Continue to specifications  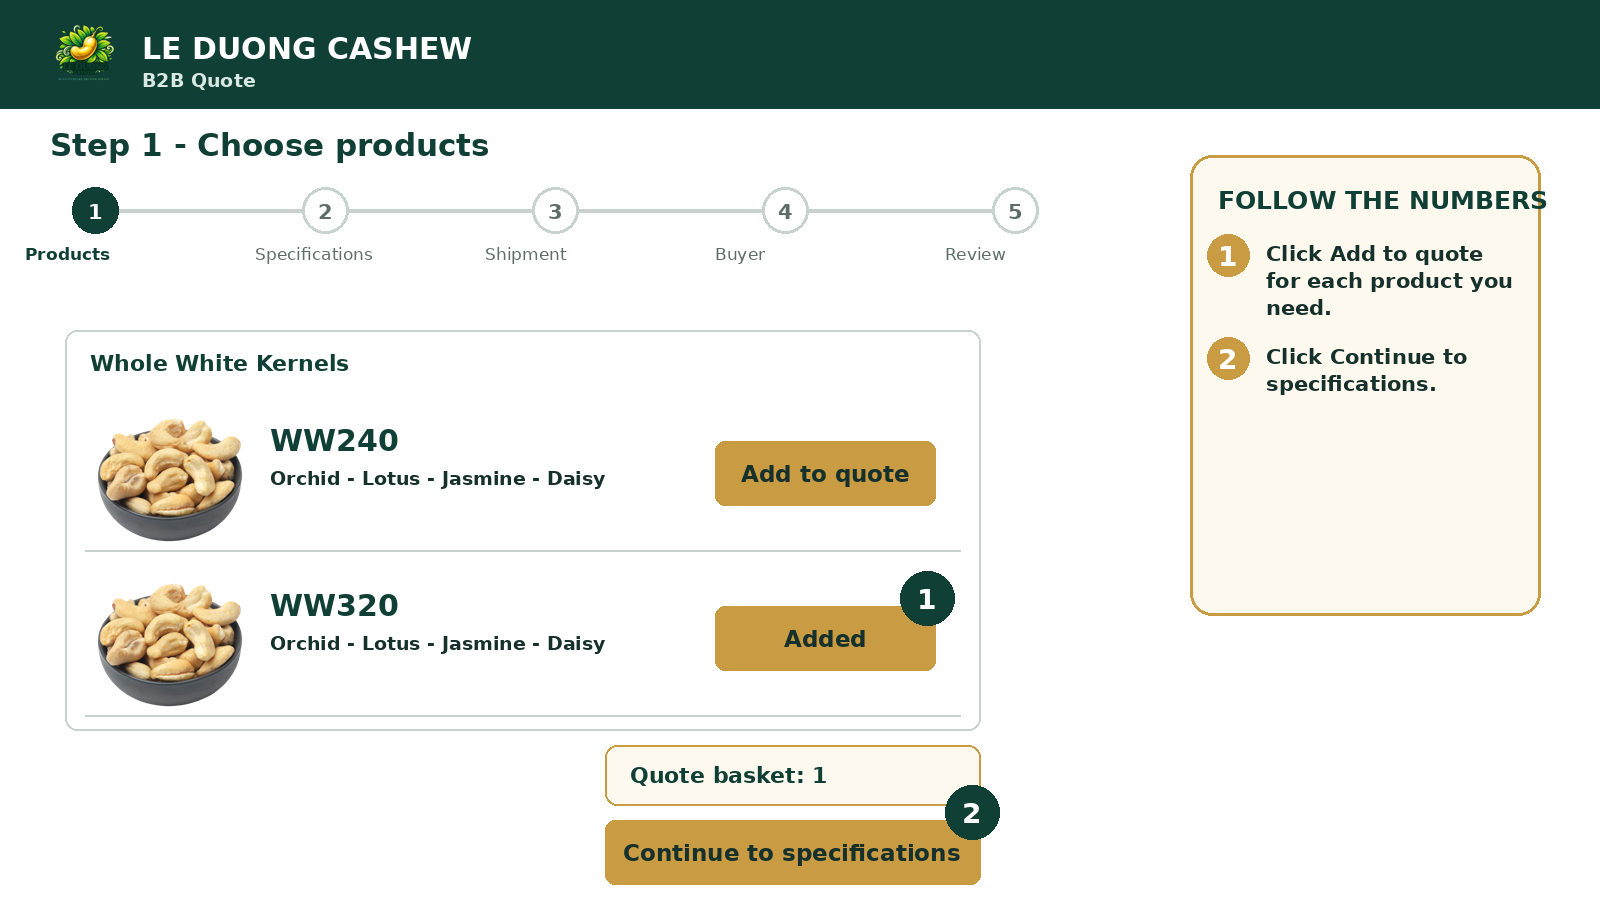[793, 852]
